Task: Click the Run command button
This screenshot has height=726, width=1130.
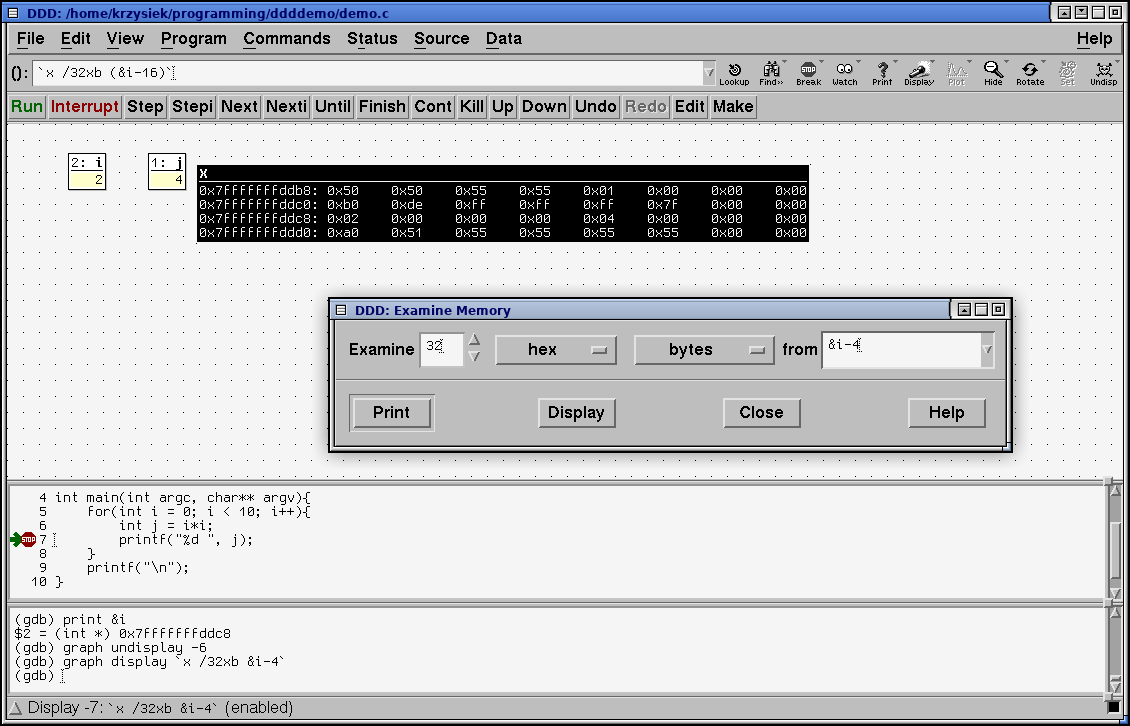Action: tap(27, 107)
